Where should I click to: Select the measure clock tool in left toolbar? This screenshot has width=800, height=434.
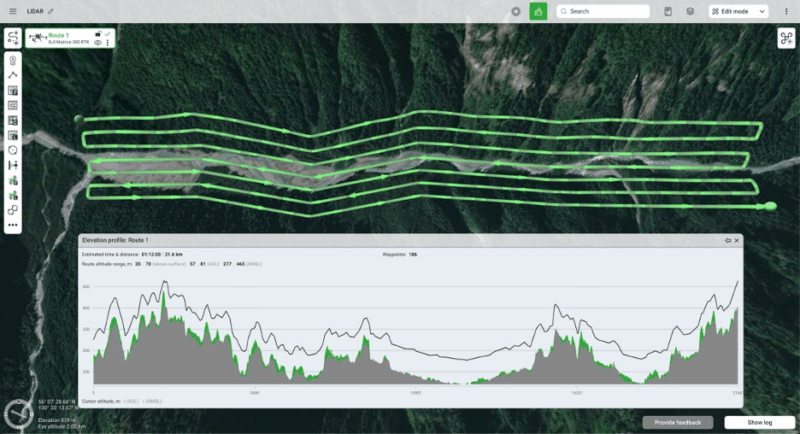click(x=13, y=150)
